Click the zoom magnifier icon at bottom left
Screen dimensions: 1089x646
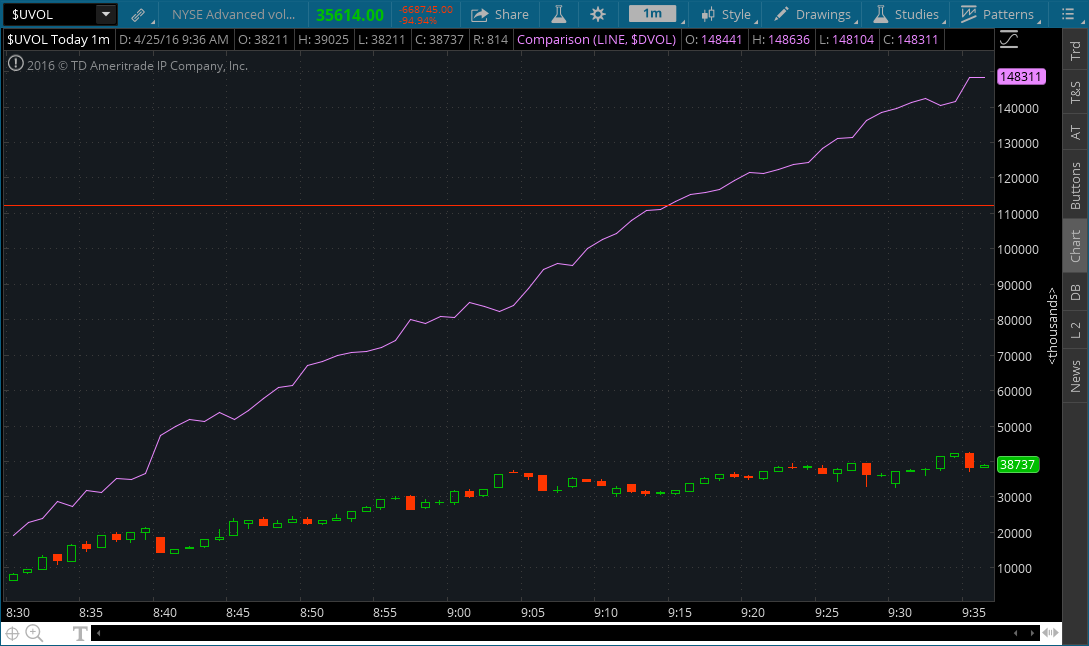click(x=34, y=633)
